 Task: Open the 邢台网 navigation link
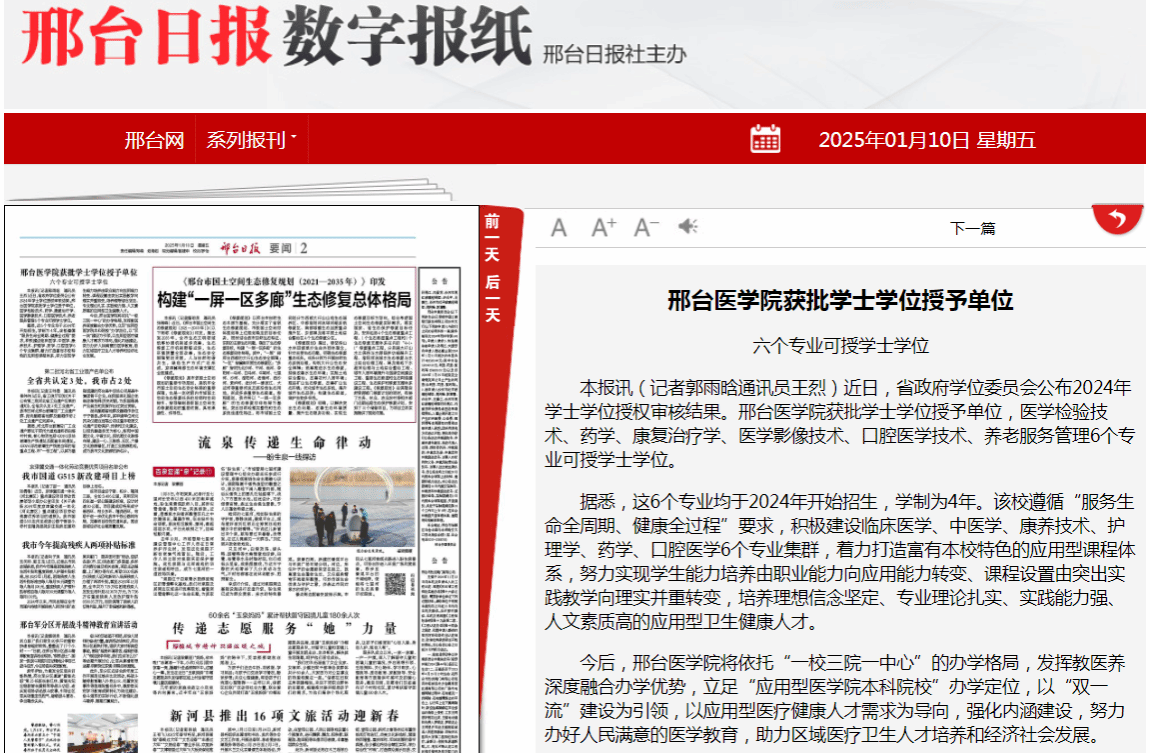154,140
